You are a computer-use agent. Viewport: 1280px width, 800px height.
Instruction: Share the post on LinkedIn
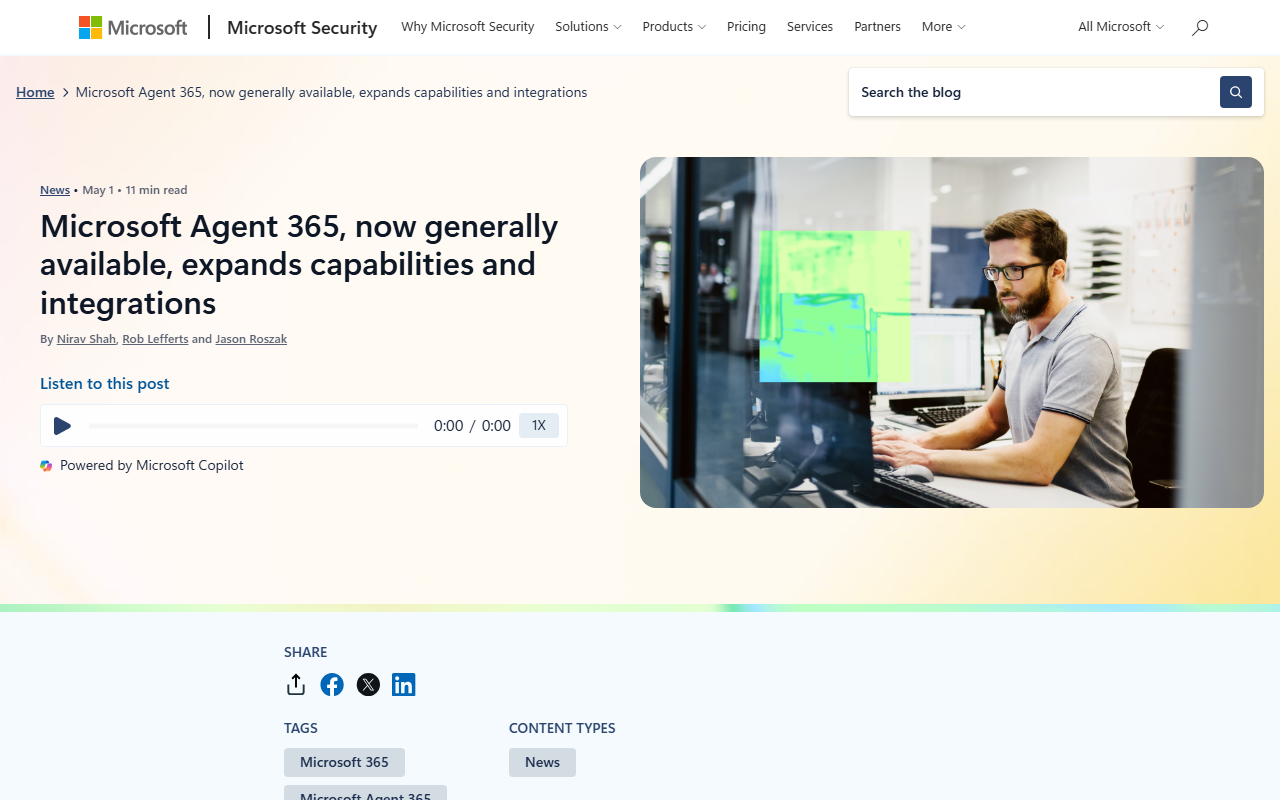coord(404,685)
